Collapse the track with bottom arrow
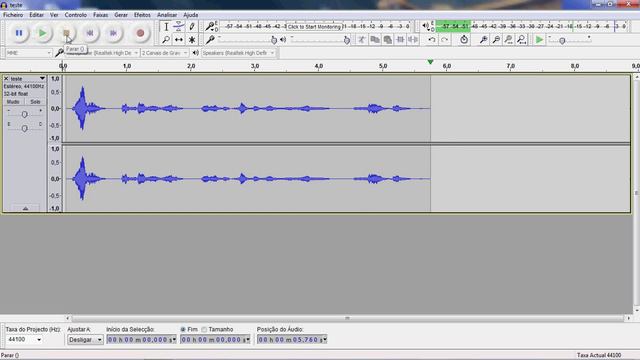640x360 pixels. pyautogui.click(x=25, y=208)
